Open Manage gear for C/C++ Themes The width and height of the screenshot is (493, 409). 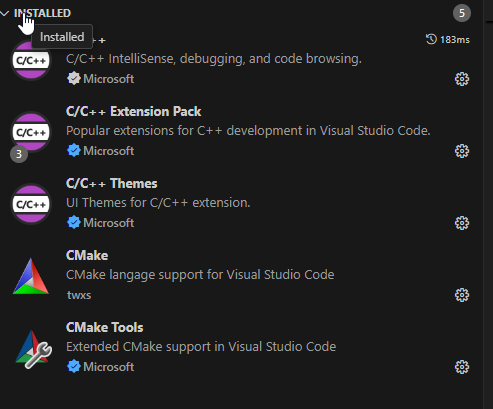[462, 223]
